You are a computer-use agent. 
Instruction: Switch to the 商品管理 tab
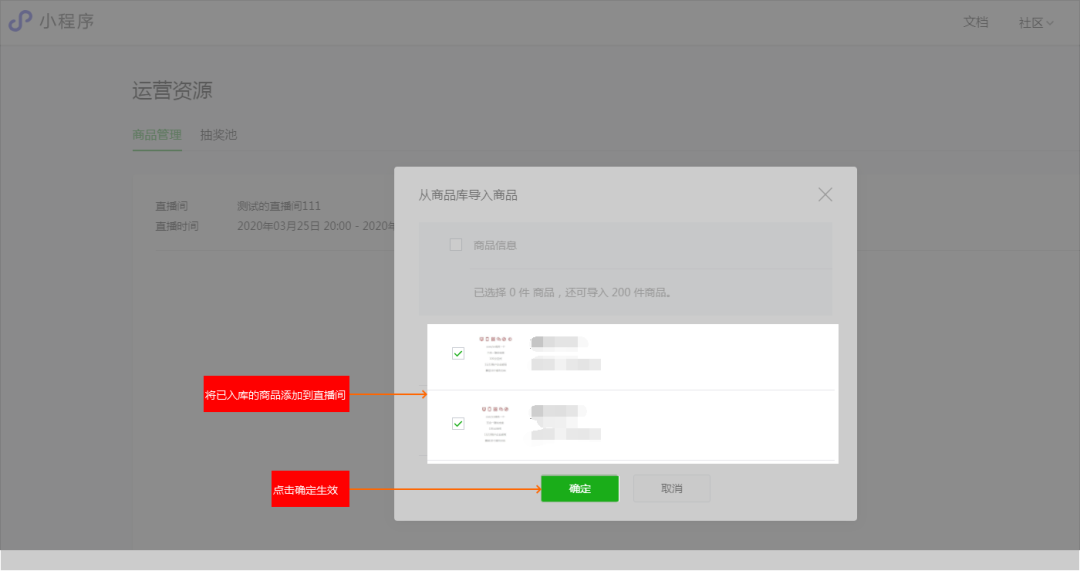[x=157, y=135]
